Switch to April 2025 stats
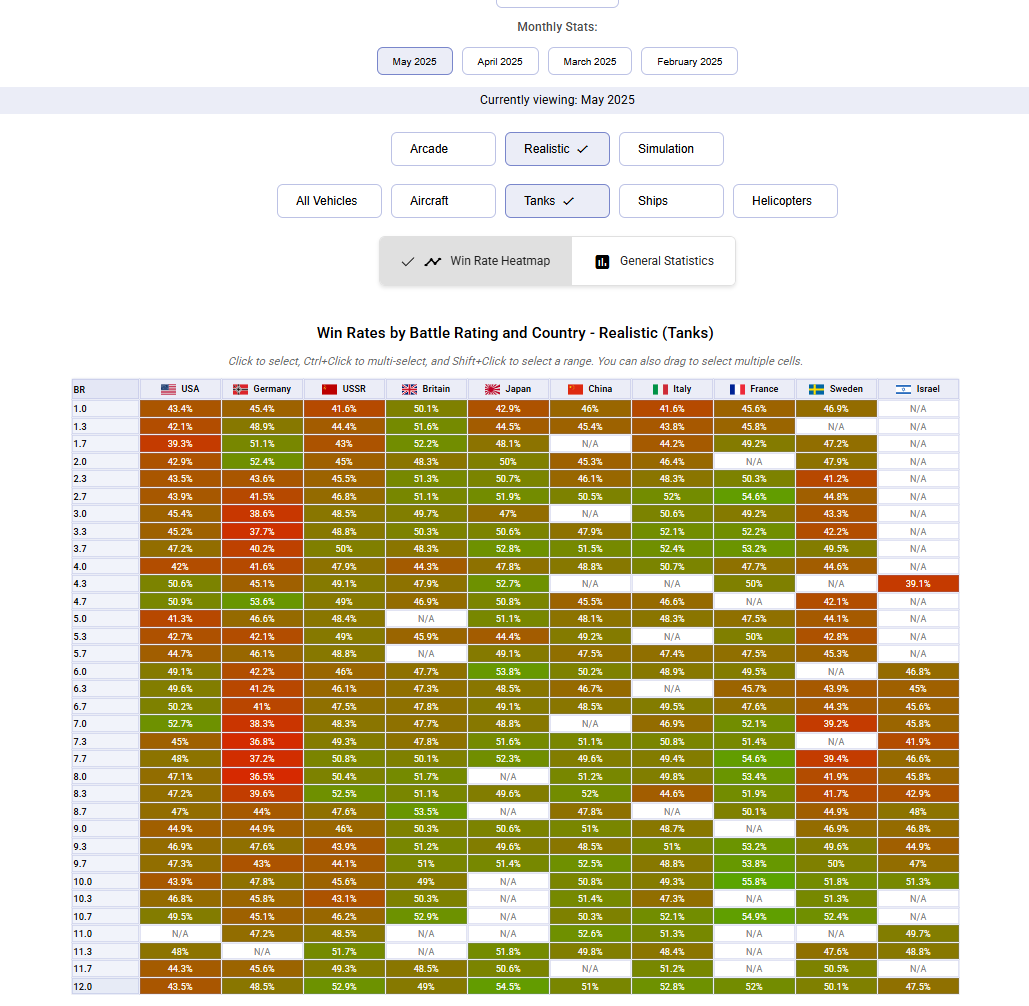Viewport: 1029px width, 1006px height. pyautogui.click(x=500, y=61)
